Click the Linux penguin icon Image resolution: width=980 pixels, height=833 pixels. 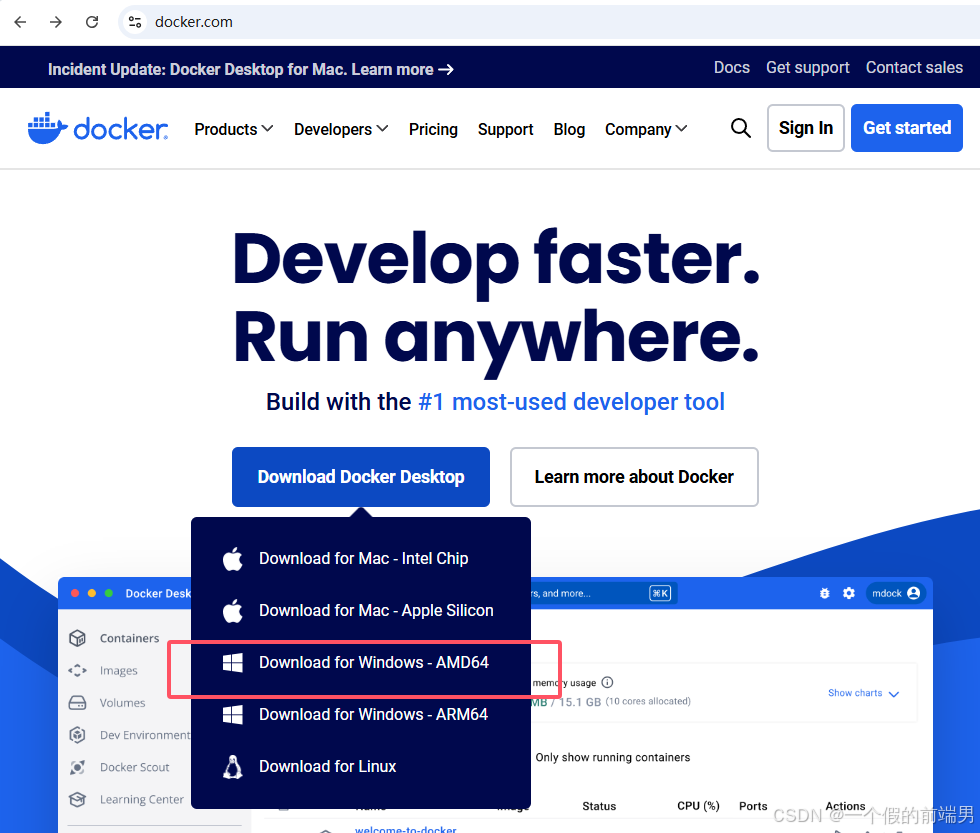(x=232, y=767)
